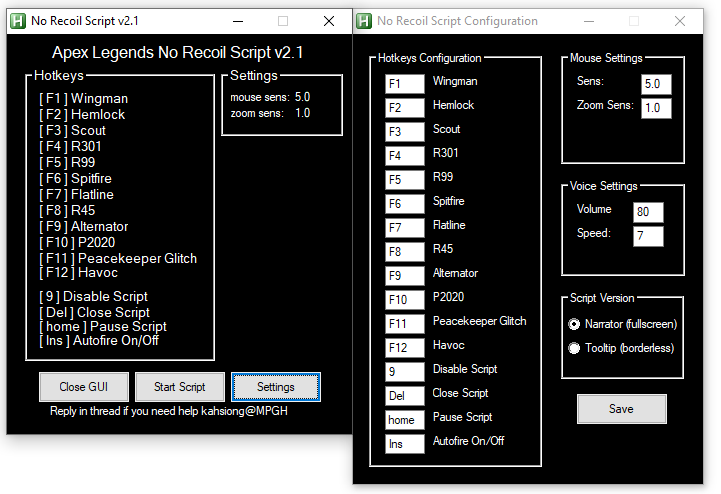The height and width of the screenshot is (494, 721).
Task: Click the Close Script hotkey field Del
Action: [405, 396]
